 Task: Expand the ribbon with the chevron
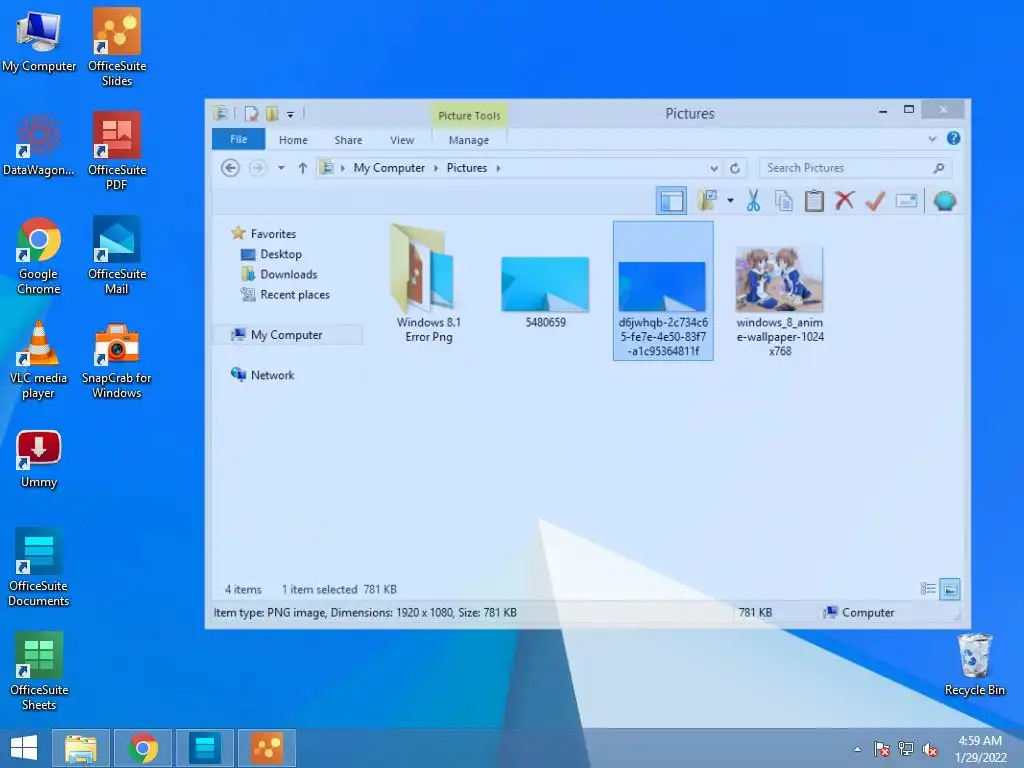click(x=932, y=138)
